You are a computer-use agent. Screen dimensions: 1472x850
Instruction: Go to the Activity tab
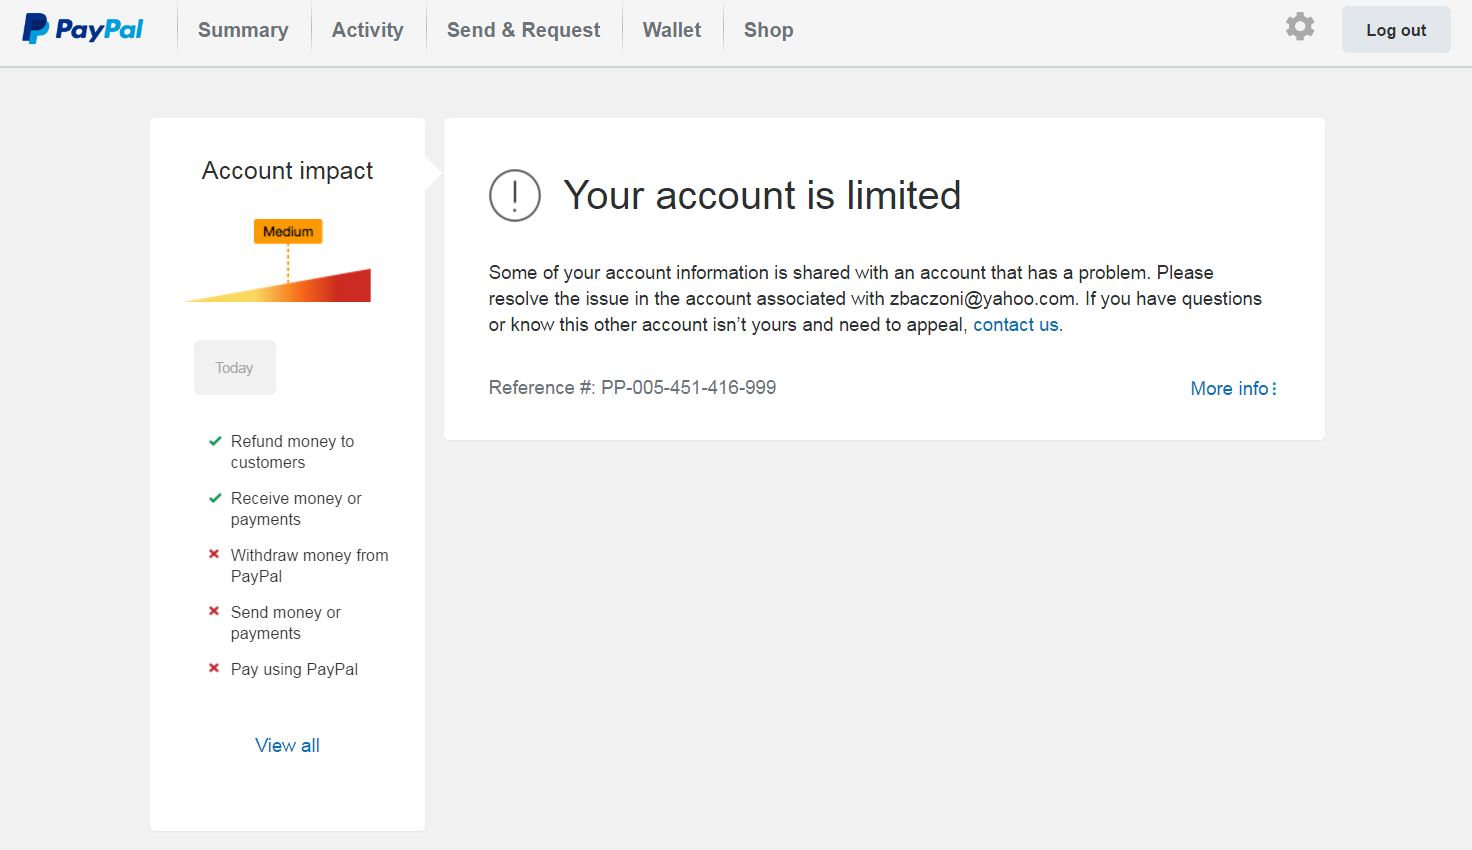368,30
